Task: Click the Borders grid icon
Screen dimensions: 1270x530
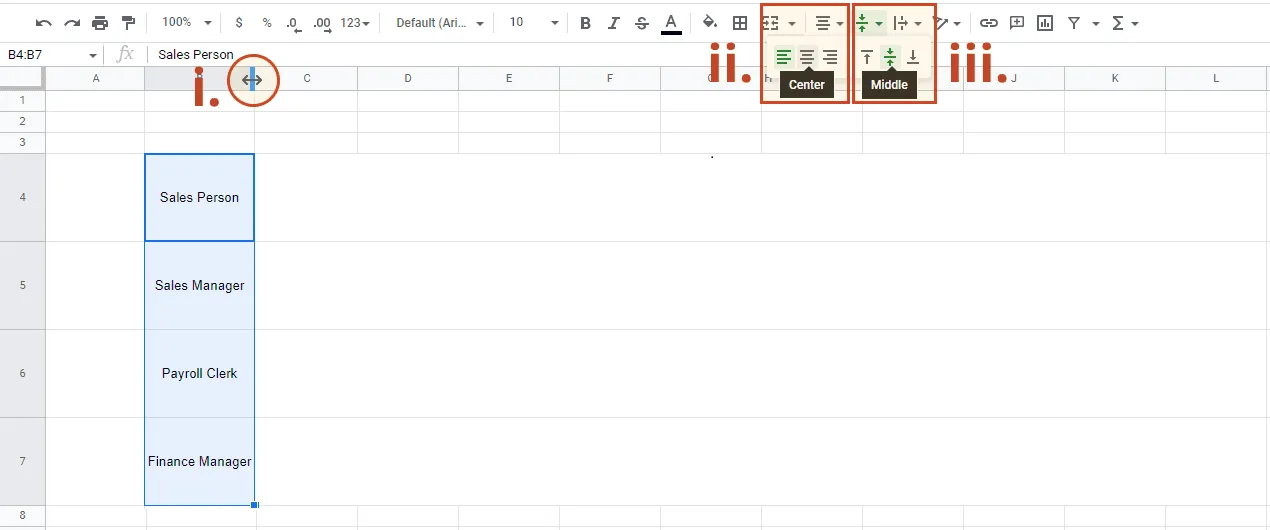Action: click(740, 22)
